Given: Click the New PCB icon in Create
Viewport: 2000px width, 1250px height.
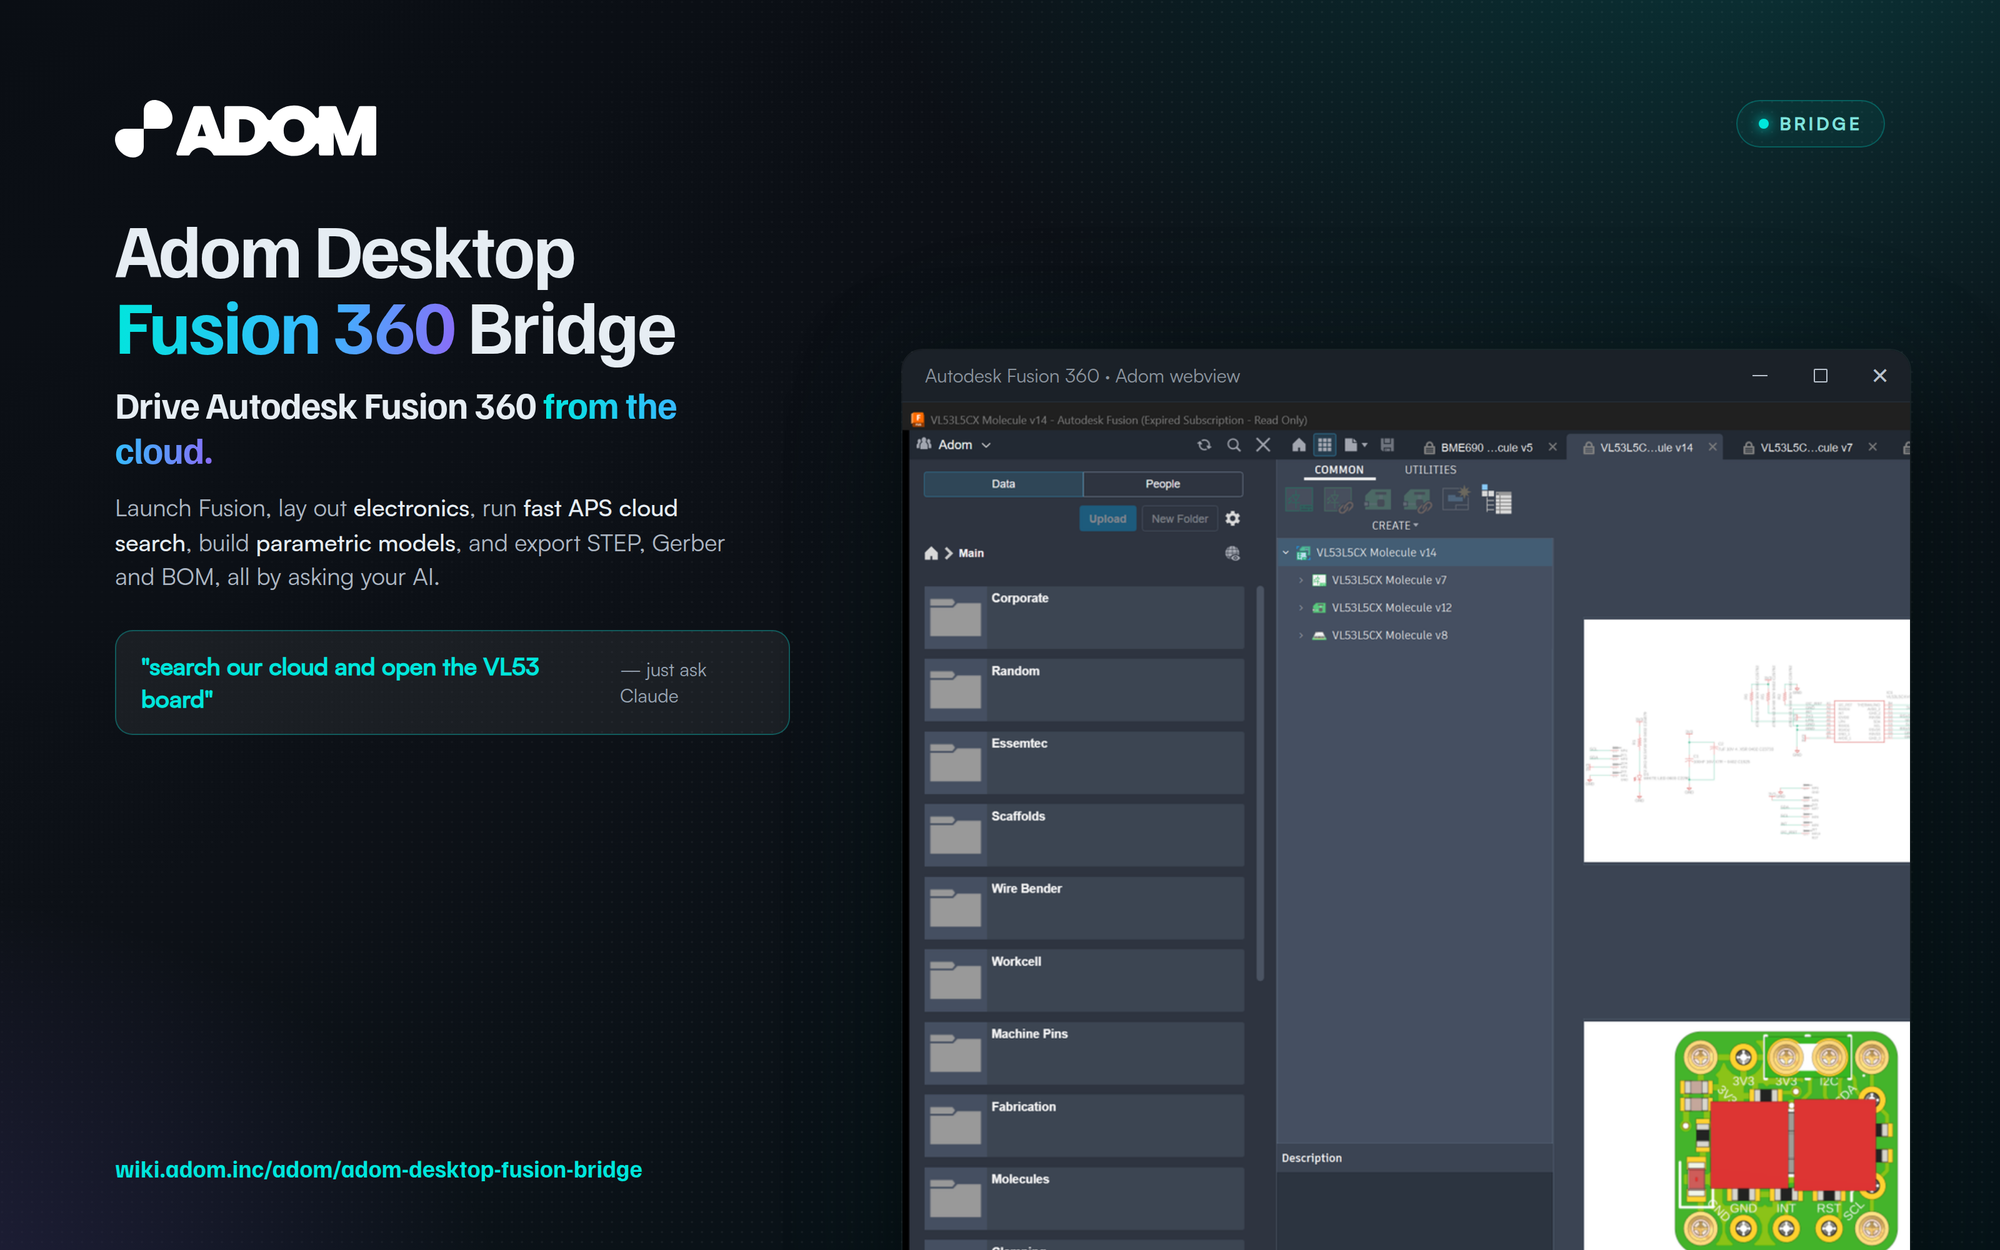Looking at the screenshot, I should 1378,499.
